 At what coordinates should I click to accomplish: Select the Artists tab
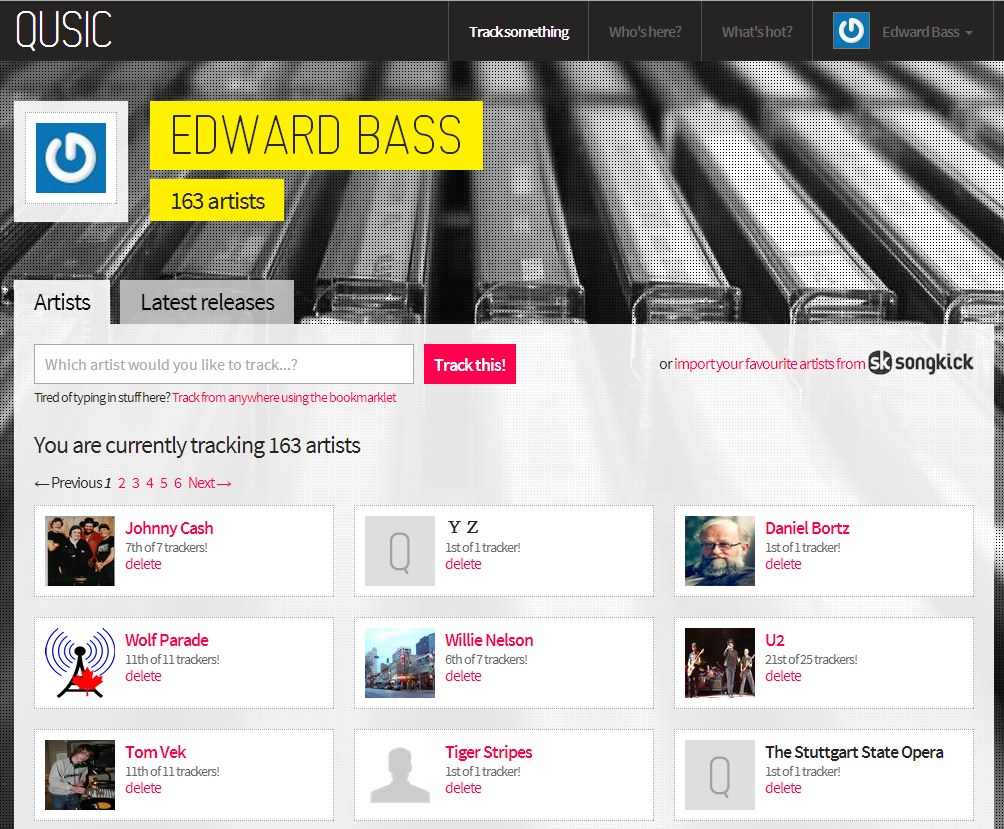62,302
